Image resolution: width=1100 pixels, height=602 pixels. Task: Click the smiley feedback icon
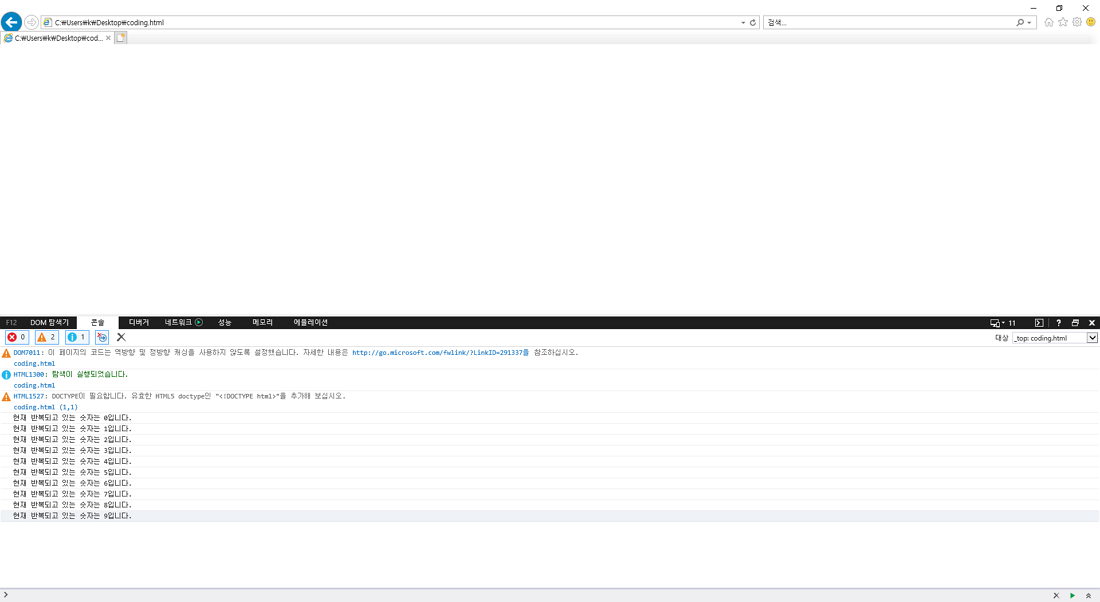[x=1091, y=22]
